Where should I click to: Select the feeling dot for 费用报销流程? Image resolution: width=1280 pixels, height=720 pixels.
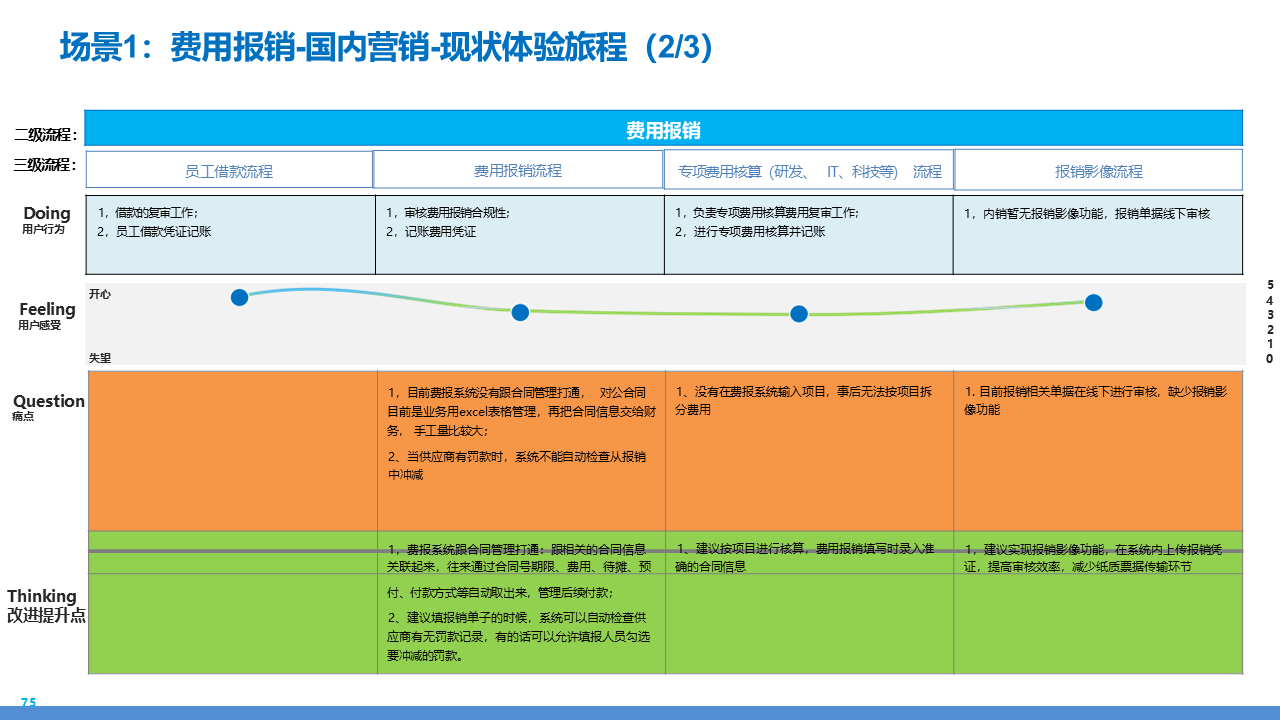520,312
